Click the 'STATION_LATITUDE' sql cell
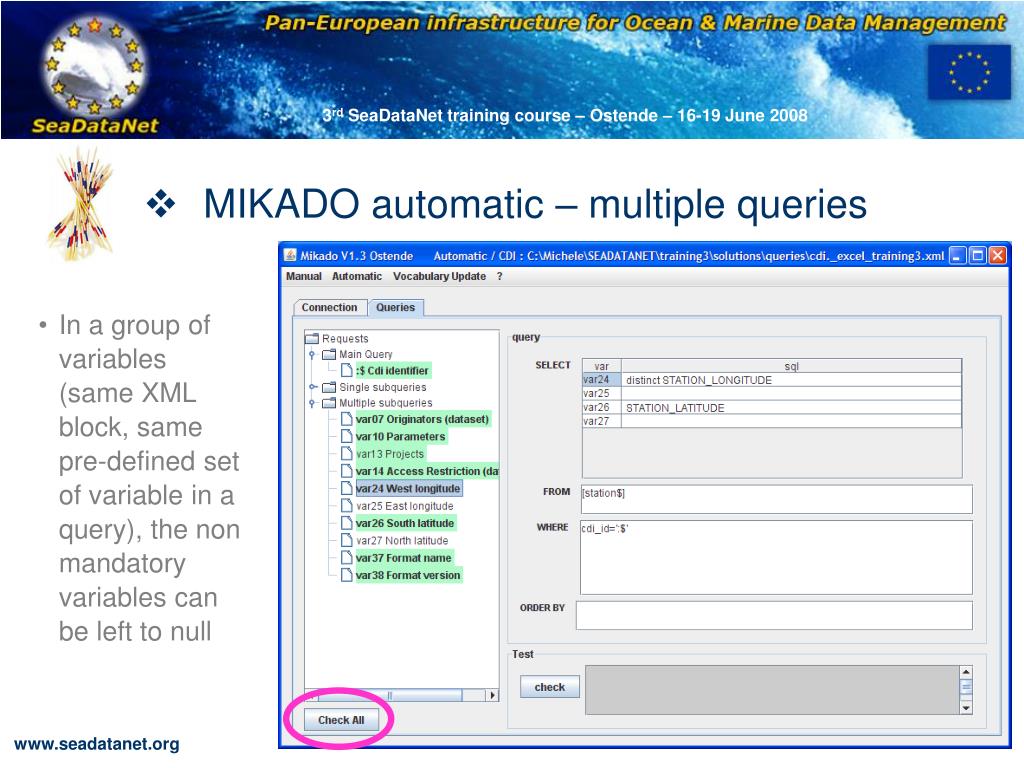Screen dimensions: 1024x768 click(x=791, y=408)
